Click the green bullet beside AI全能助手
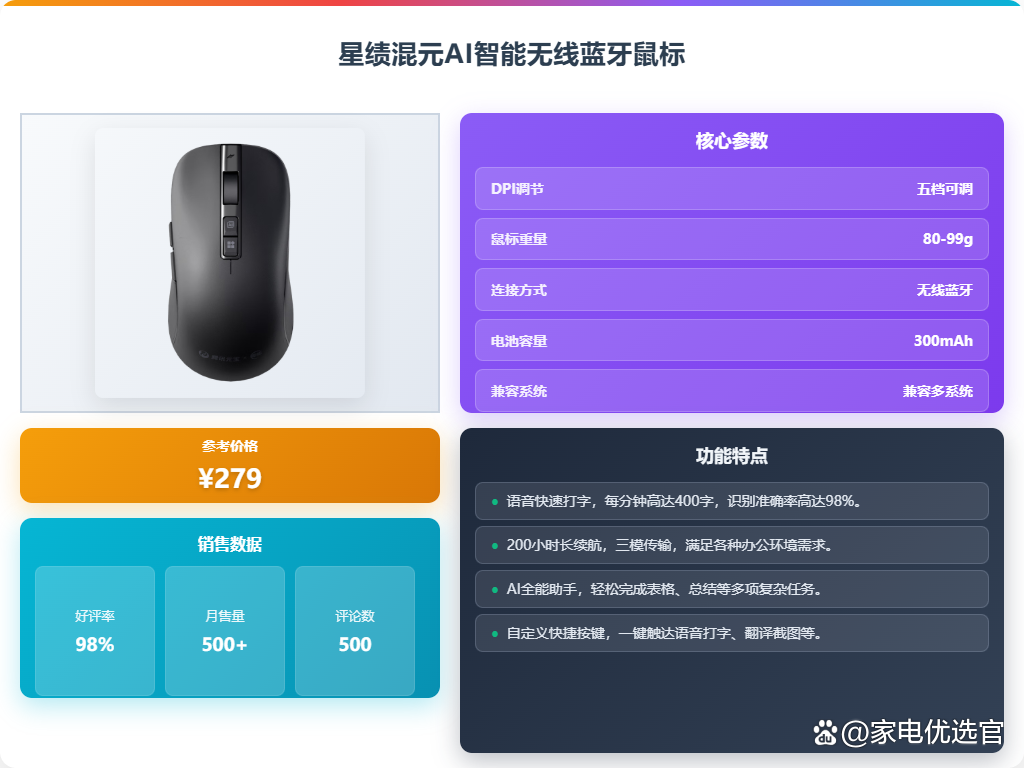This screenshot has height=768, width=1024. coord(494,590)
